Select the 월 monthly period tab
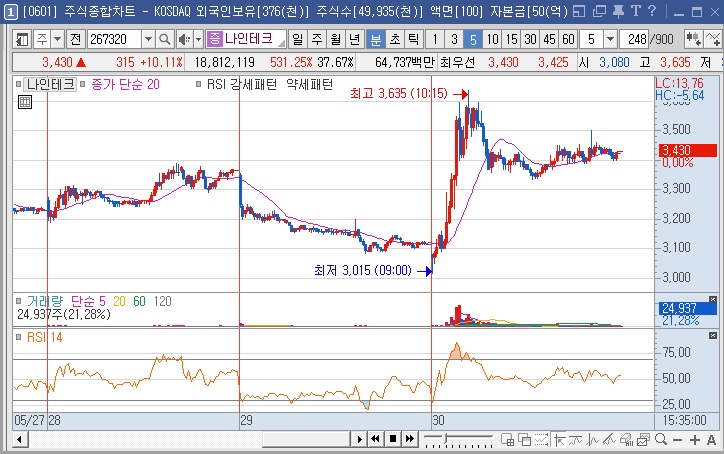 pyautogui.click(x=335, y=40)
